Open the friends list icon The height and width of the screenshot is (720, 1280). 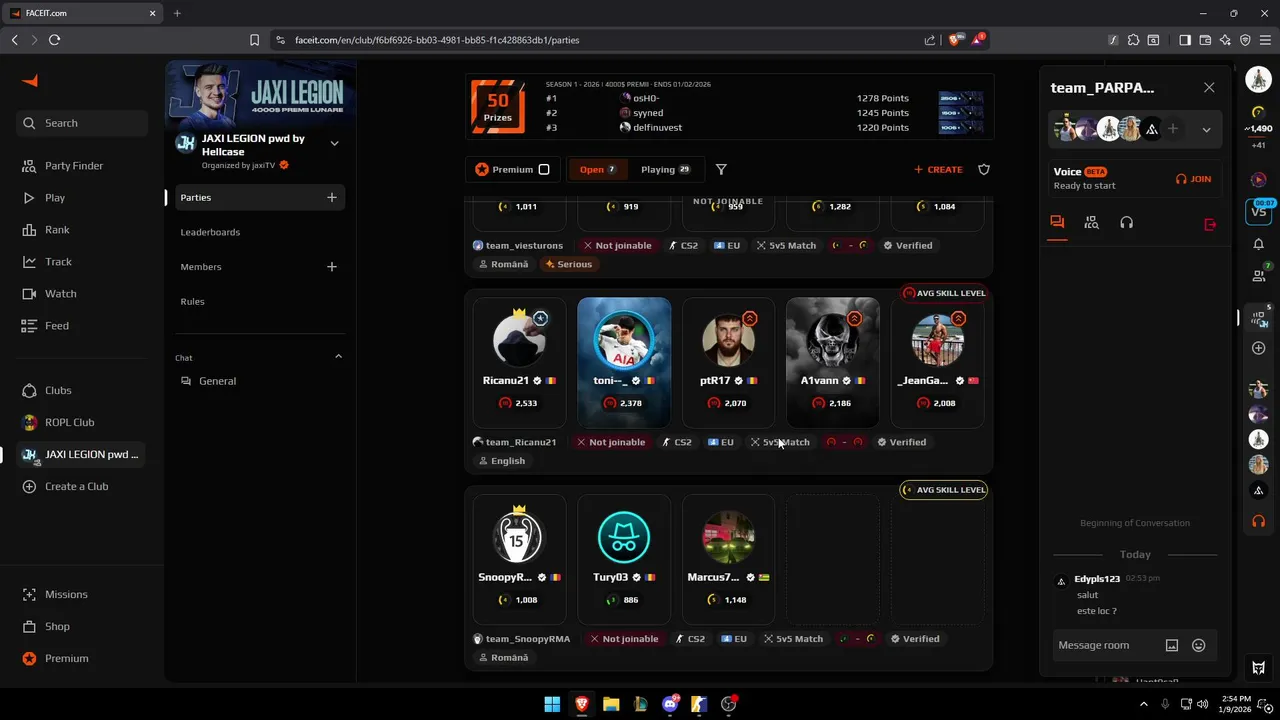pos(1258,275)
